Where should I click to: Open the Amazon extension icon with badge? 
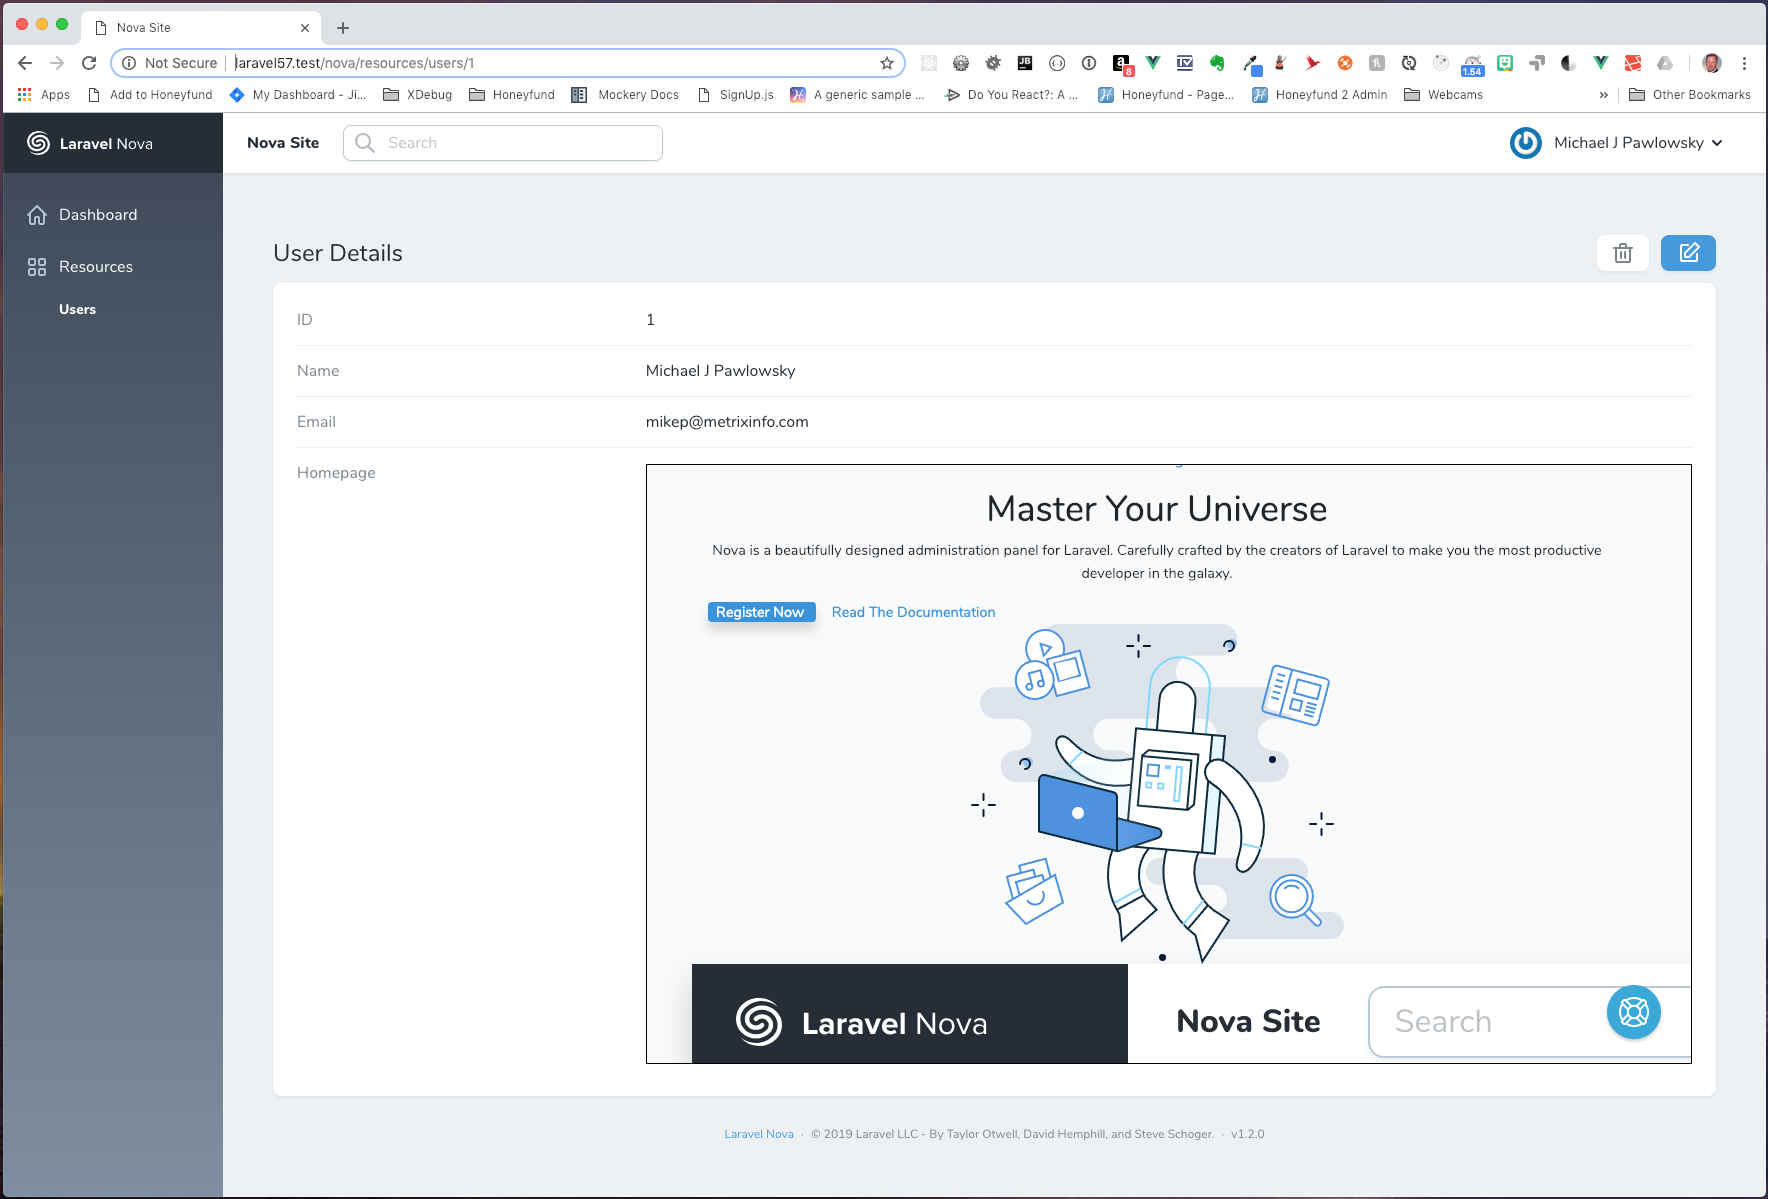pyautogui.click(x=1122, y=65)
